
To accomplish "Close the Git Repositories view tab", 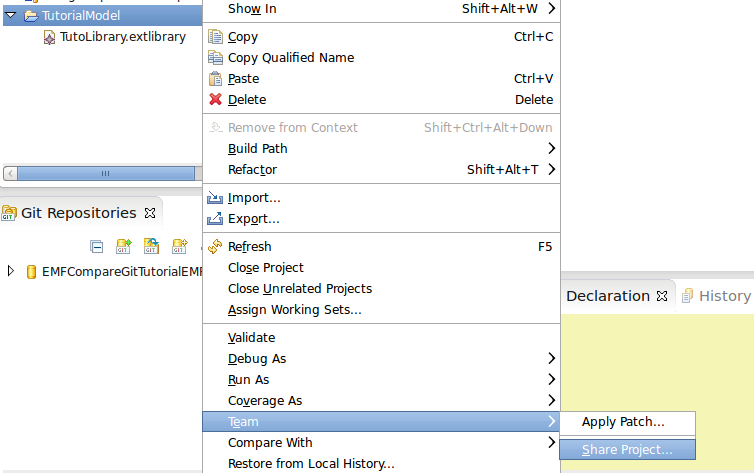I will tap(150, 213).
